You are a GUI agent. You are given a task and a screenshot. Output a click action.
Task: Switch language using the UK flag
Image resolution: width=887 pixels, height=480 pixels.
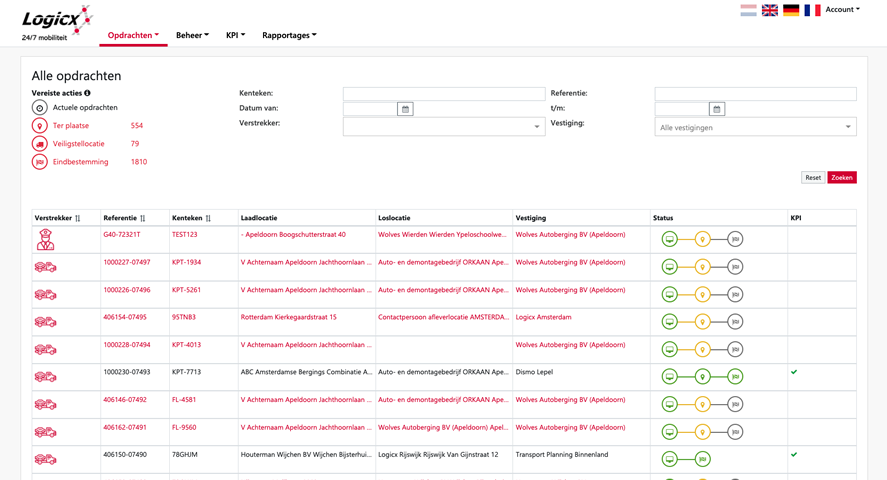[770, 10]
